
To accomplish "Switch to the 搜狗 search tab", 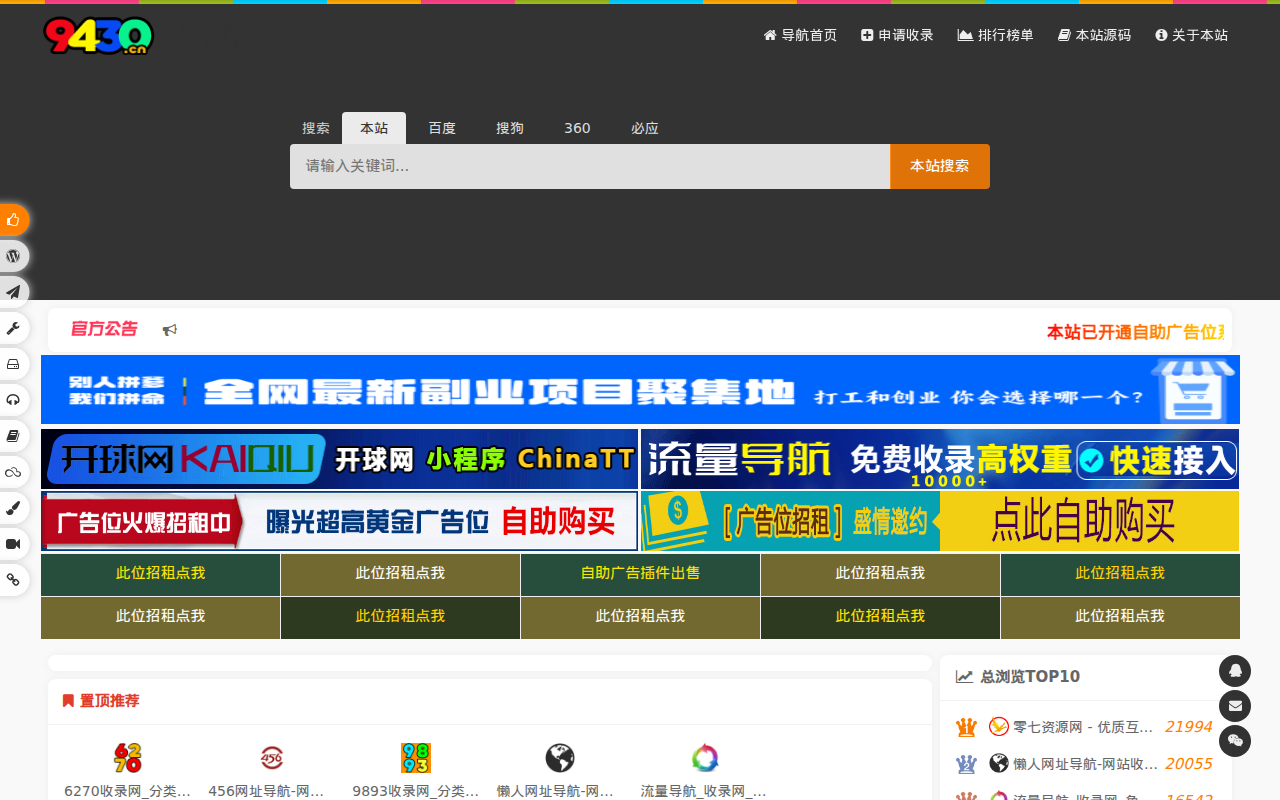I will click(509, 128).
